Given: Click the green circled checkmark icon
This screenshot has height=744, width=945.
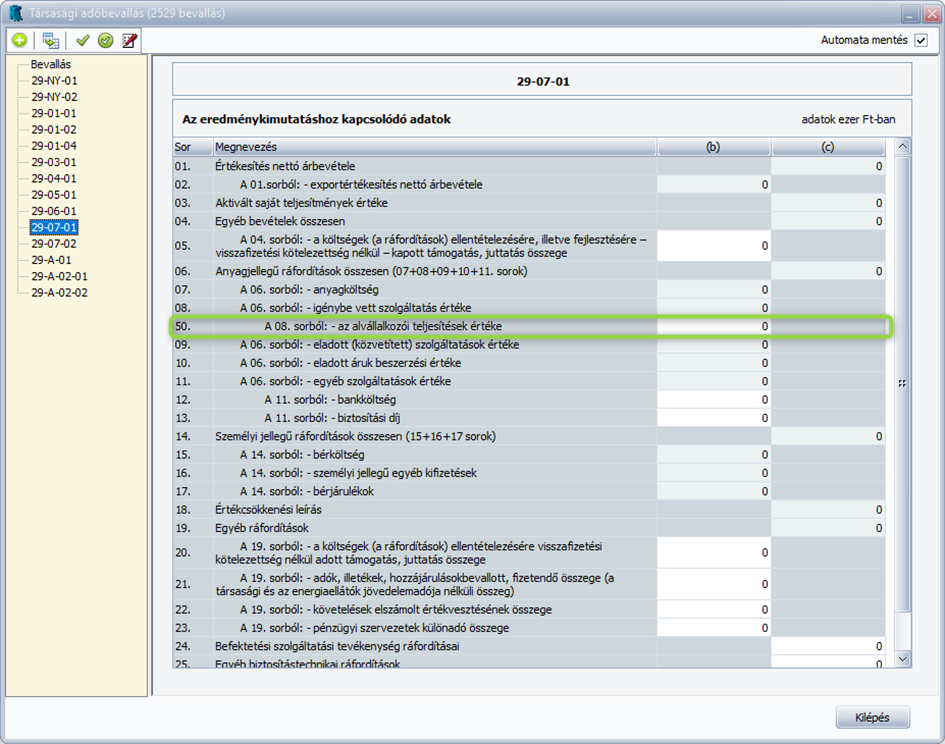Looking at the screenshot, I should pyautogui.click(x=105, y=40).
